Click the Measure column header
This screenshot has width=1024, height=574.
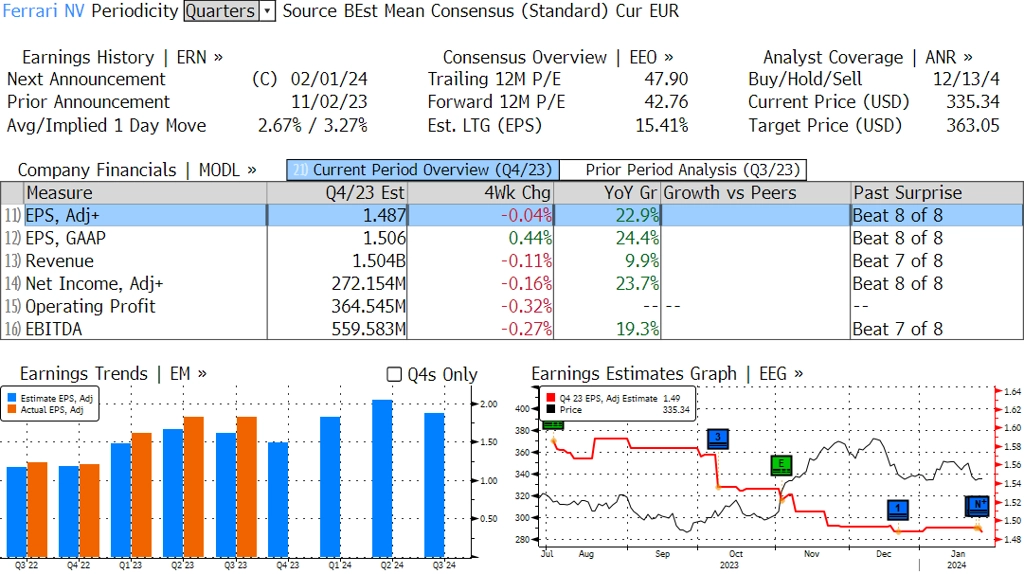pyautogui.click(x=145, y=193)
